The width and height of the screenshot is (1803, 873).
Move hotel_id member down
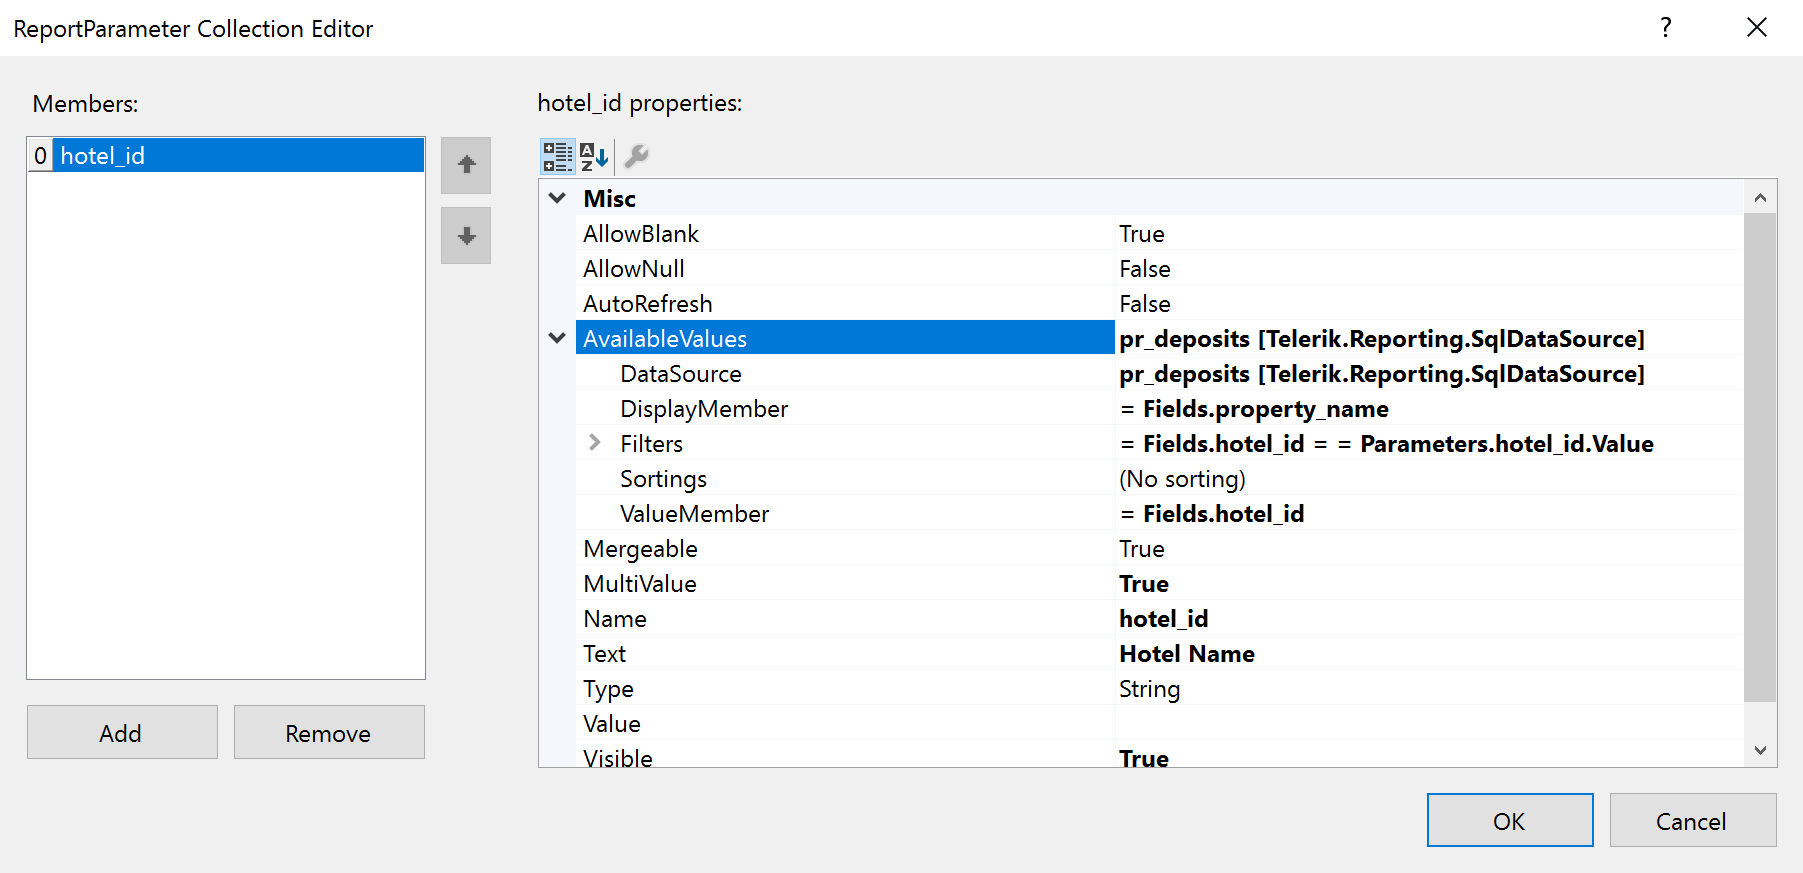pos(466,236)
